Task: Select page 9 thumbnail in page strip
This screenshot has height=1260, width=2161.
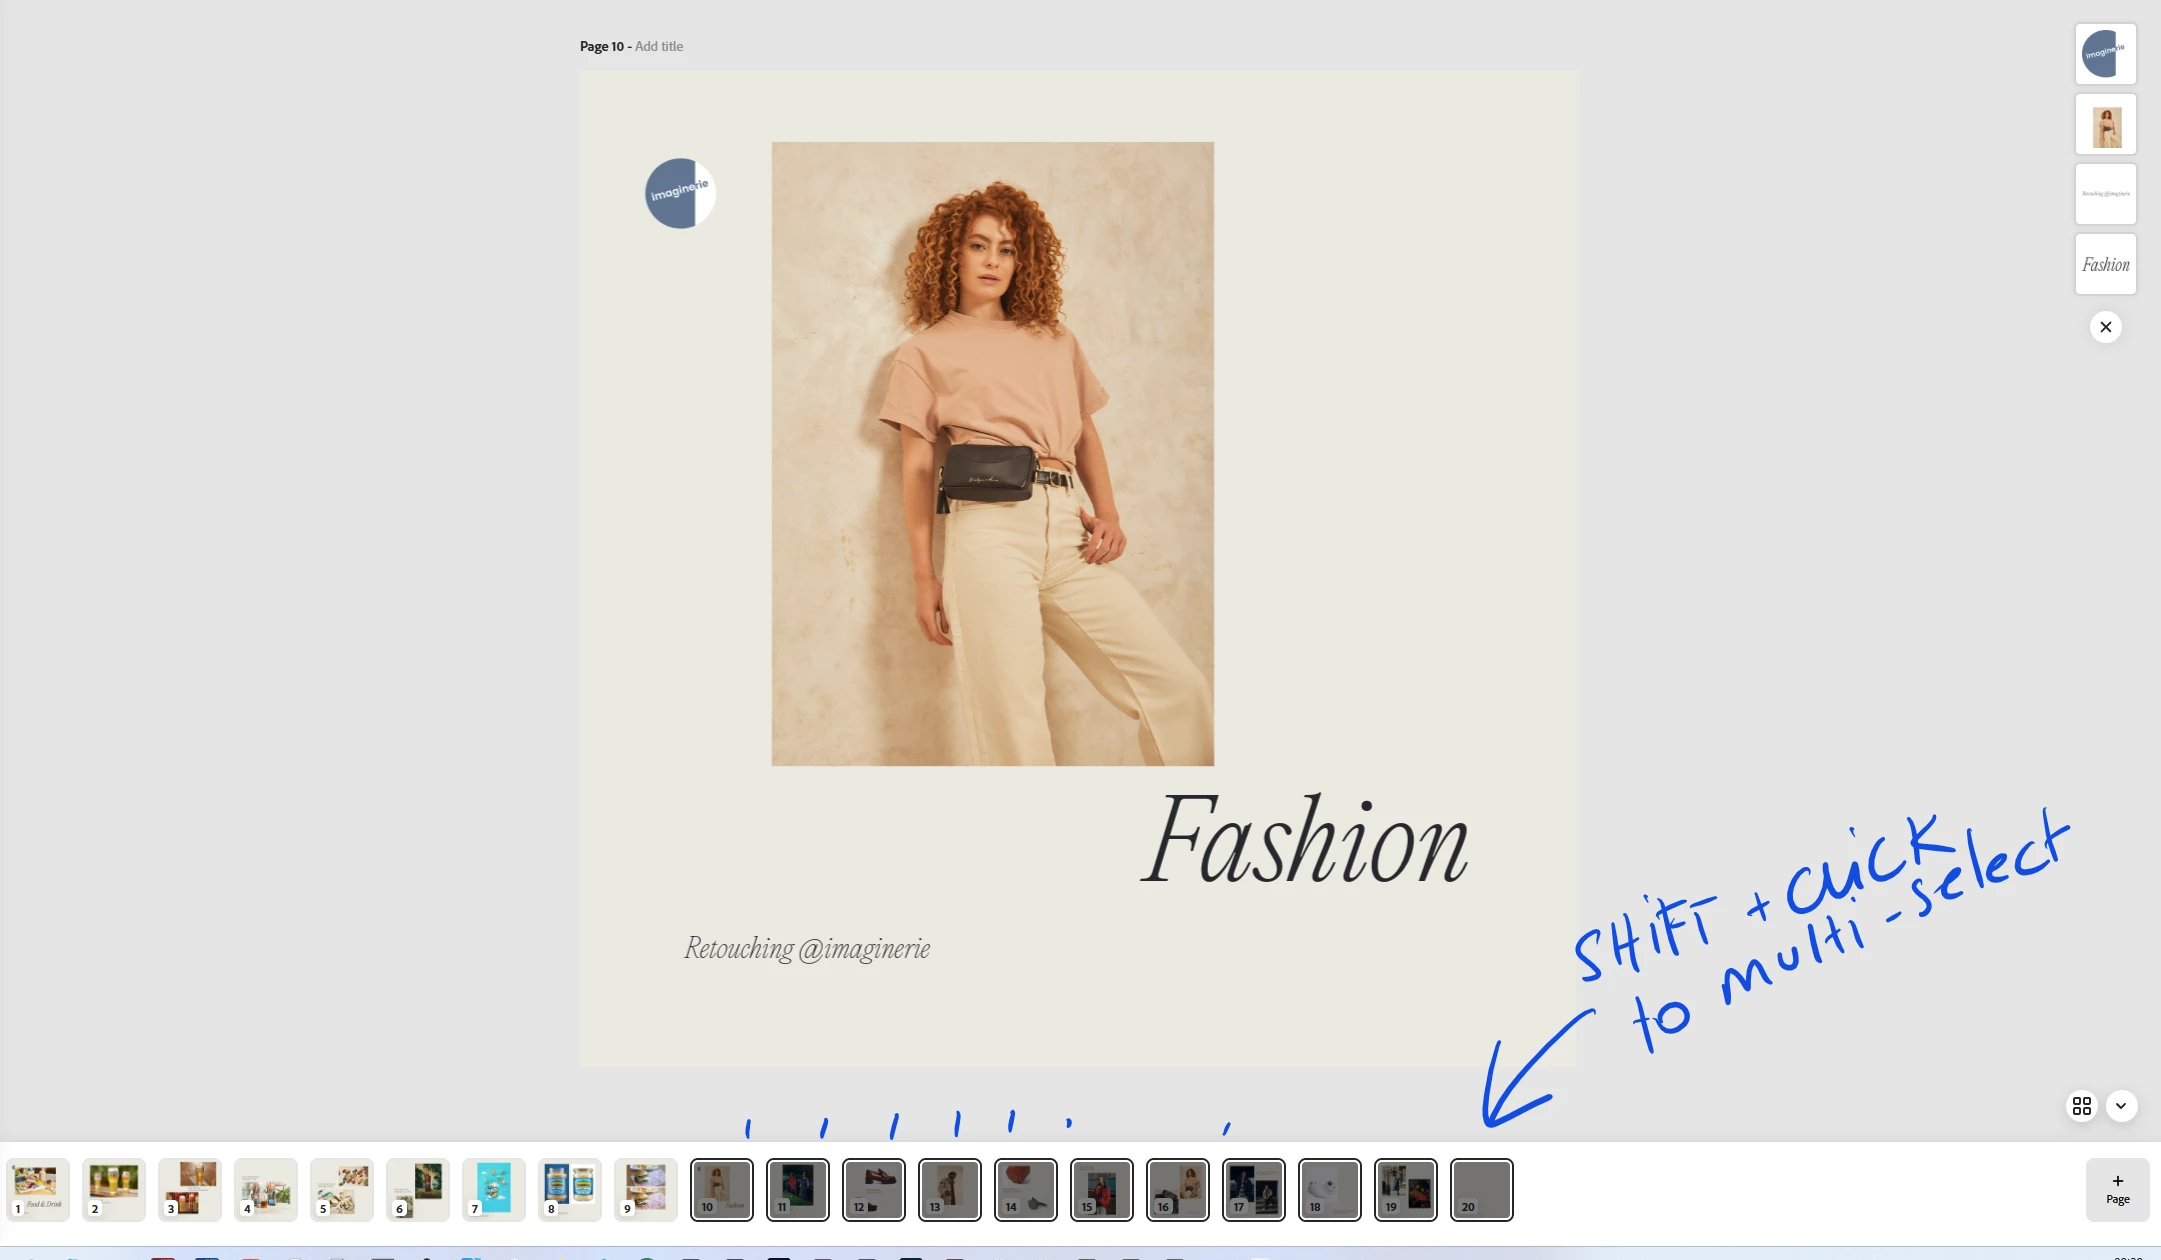Action: coord(646,1188)
